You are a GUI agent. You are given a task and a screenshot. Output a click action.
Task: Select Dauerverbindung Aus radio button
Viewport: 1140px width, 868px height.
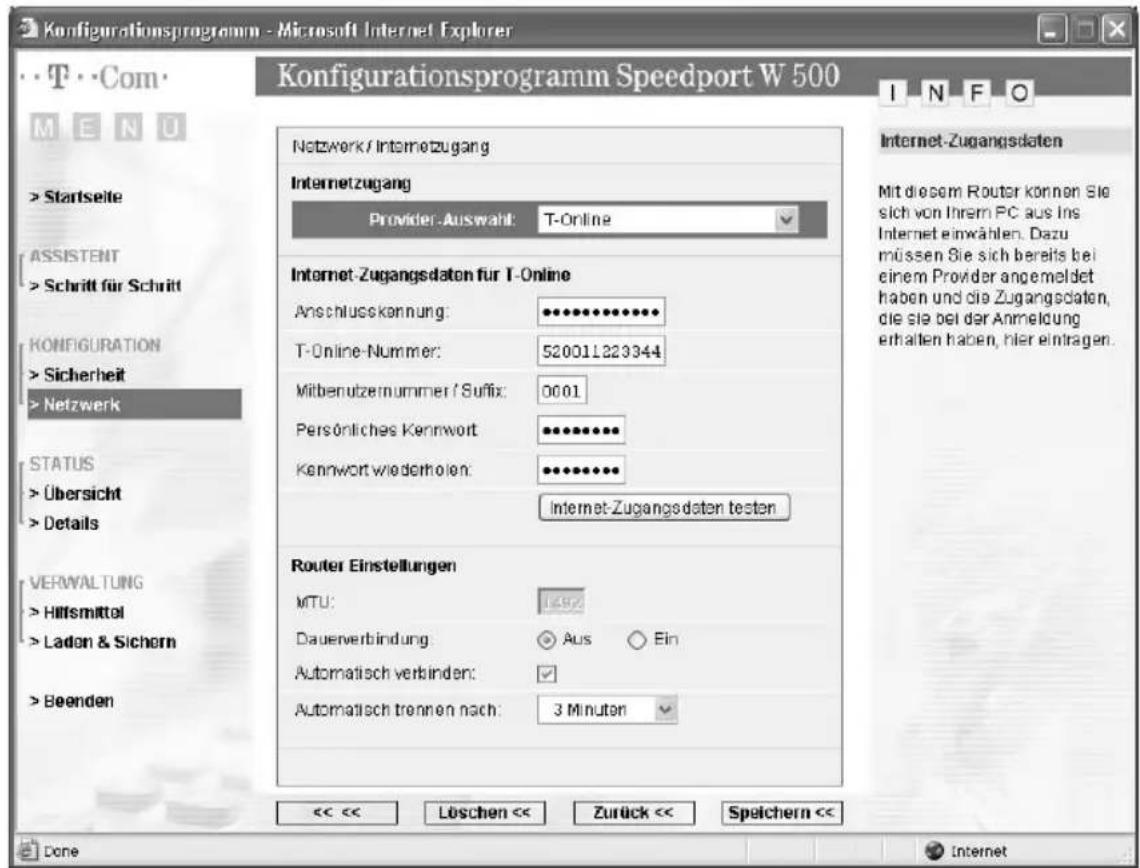(x=545, y=640)
